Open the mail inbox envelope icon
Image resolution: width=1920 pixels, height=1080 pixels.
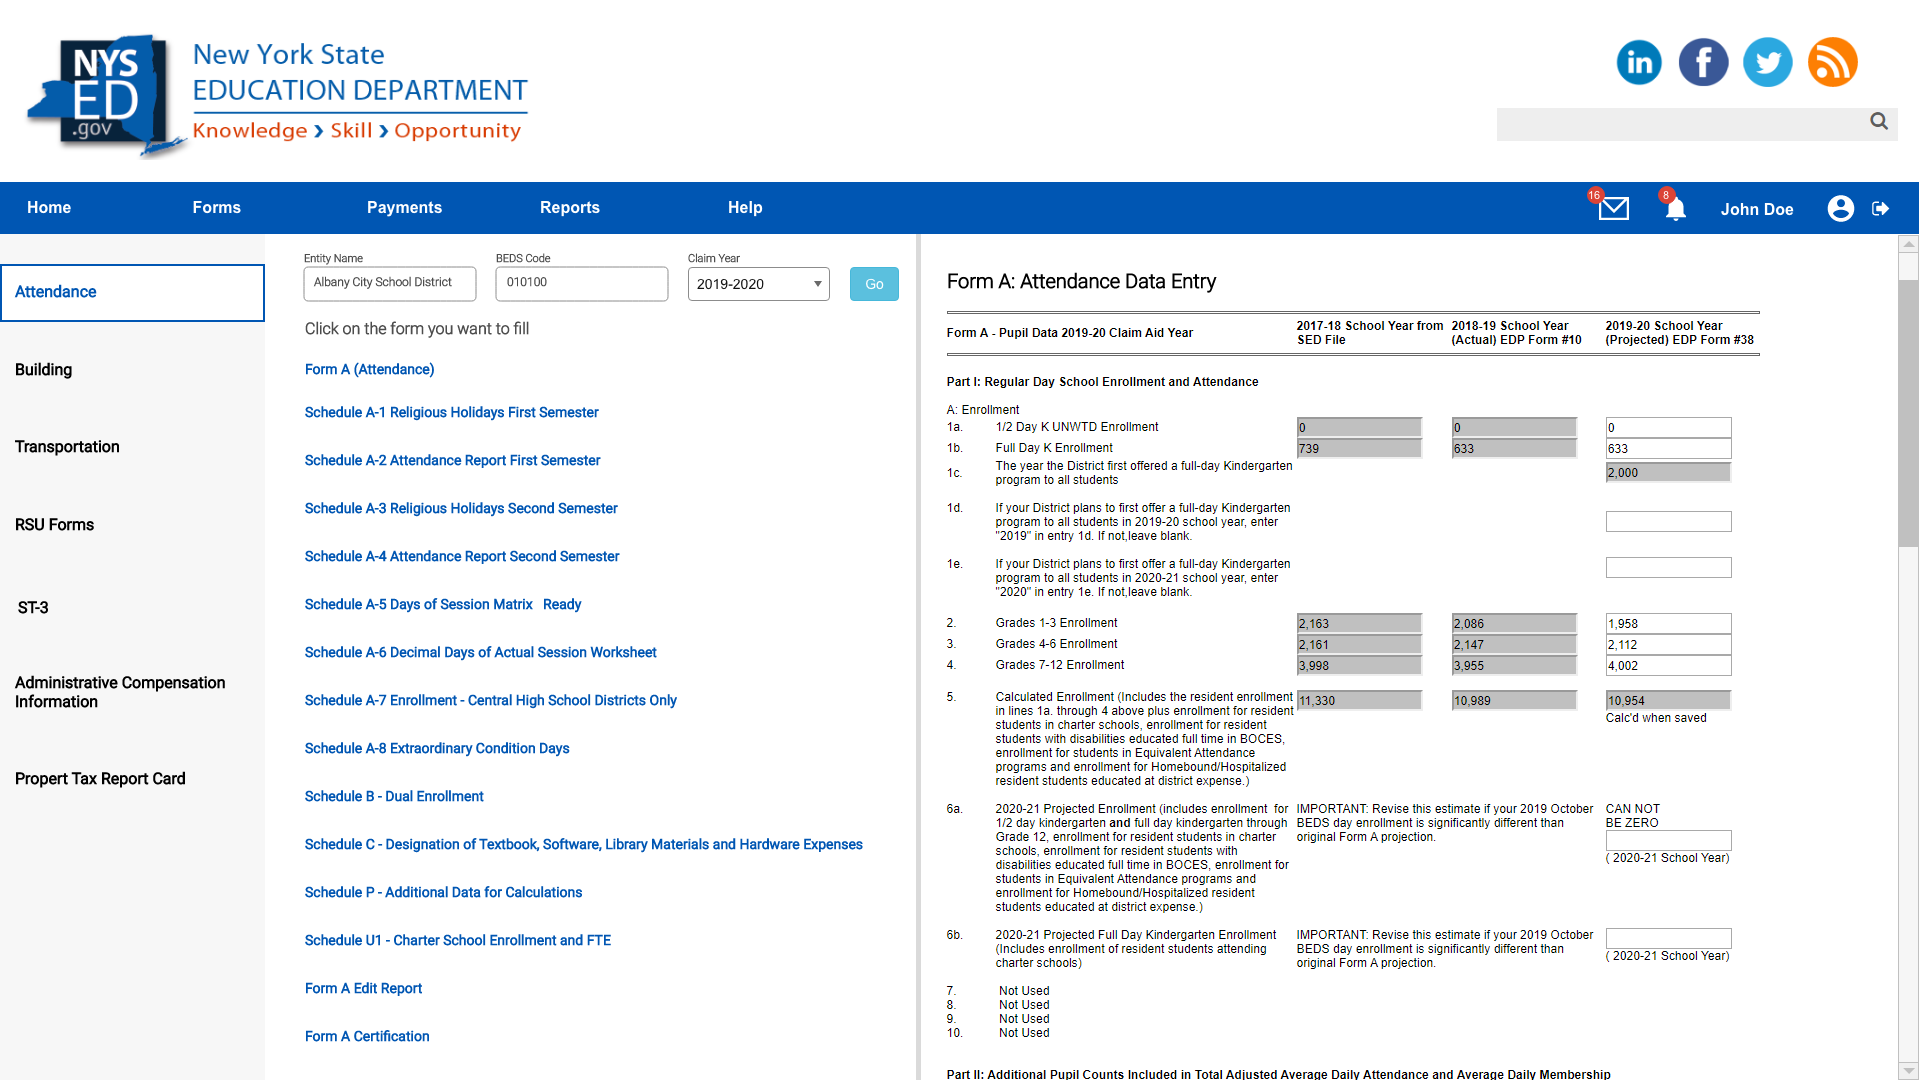tap(1613, 208)
